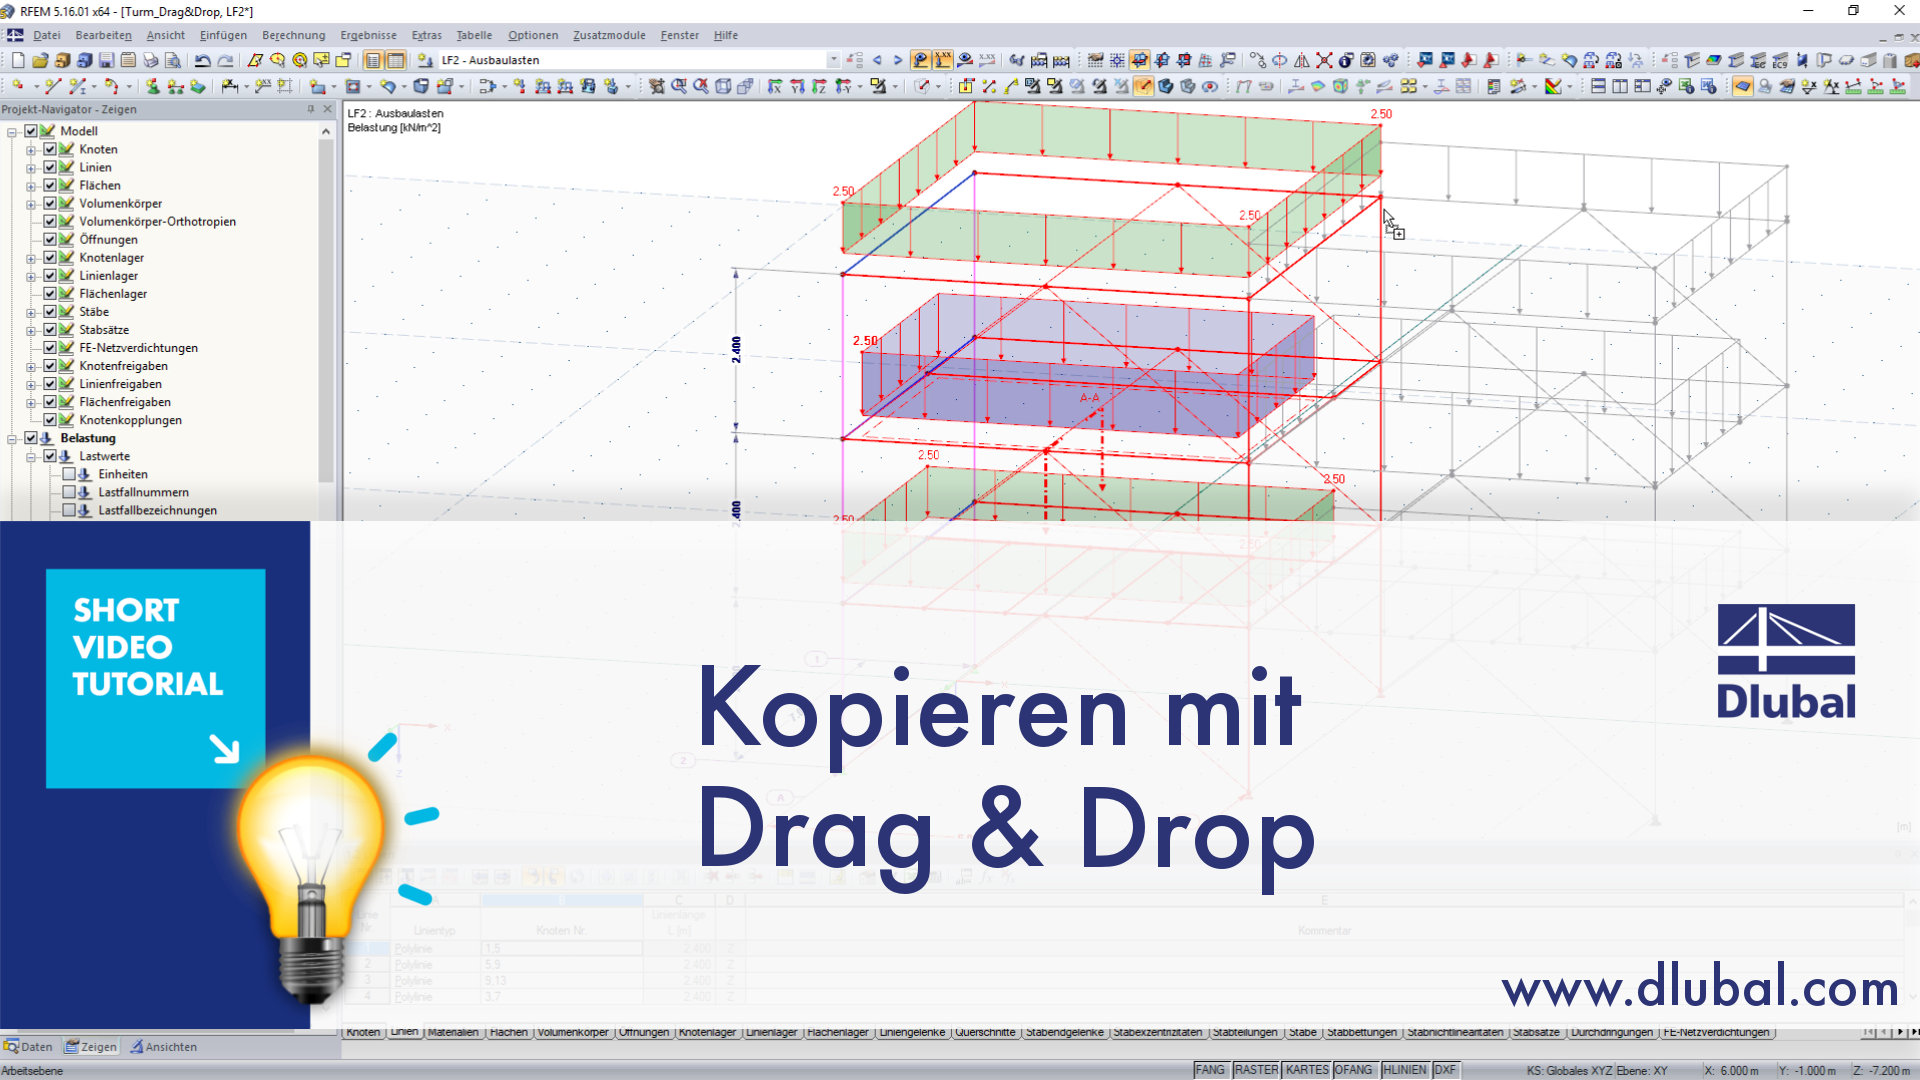This screenshot has height=1080, width=1920.
Task: Click the isometric view cube icon
Action: [x=723, y=86]
